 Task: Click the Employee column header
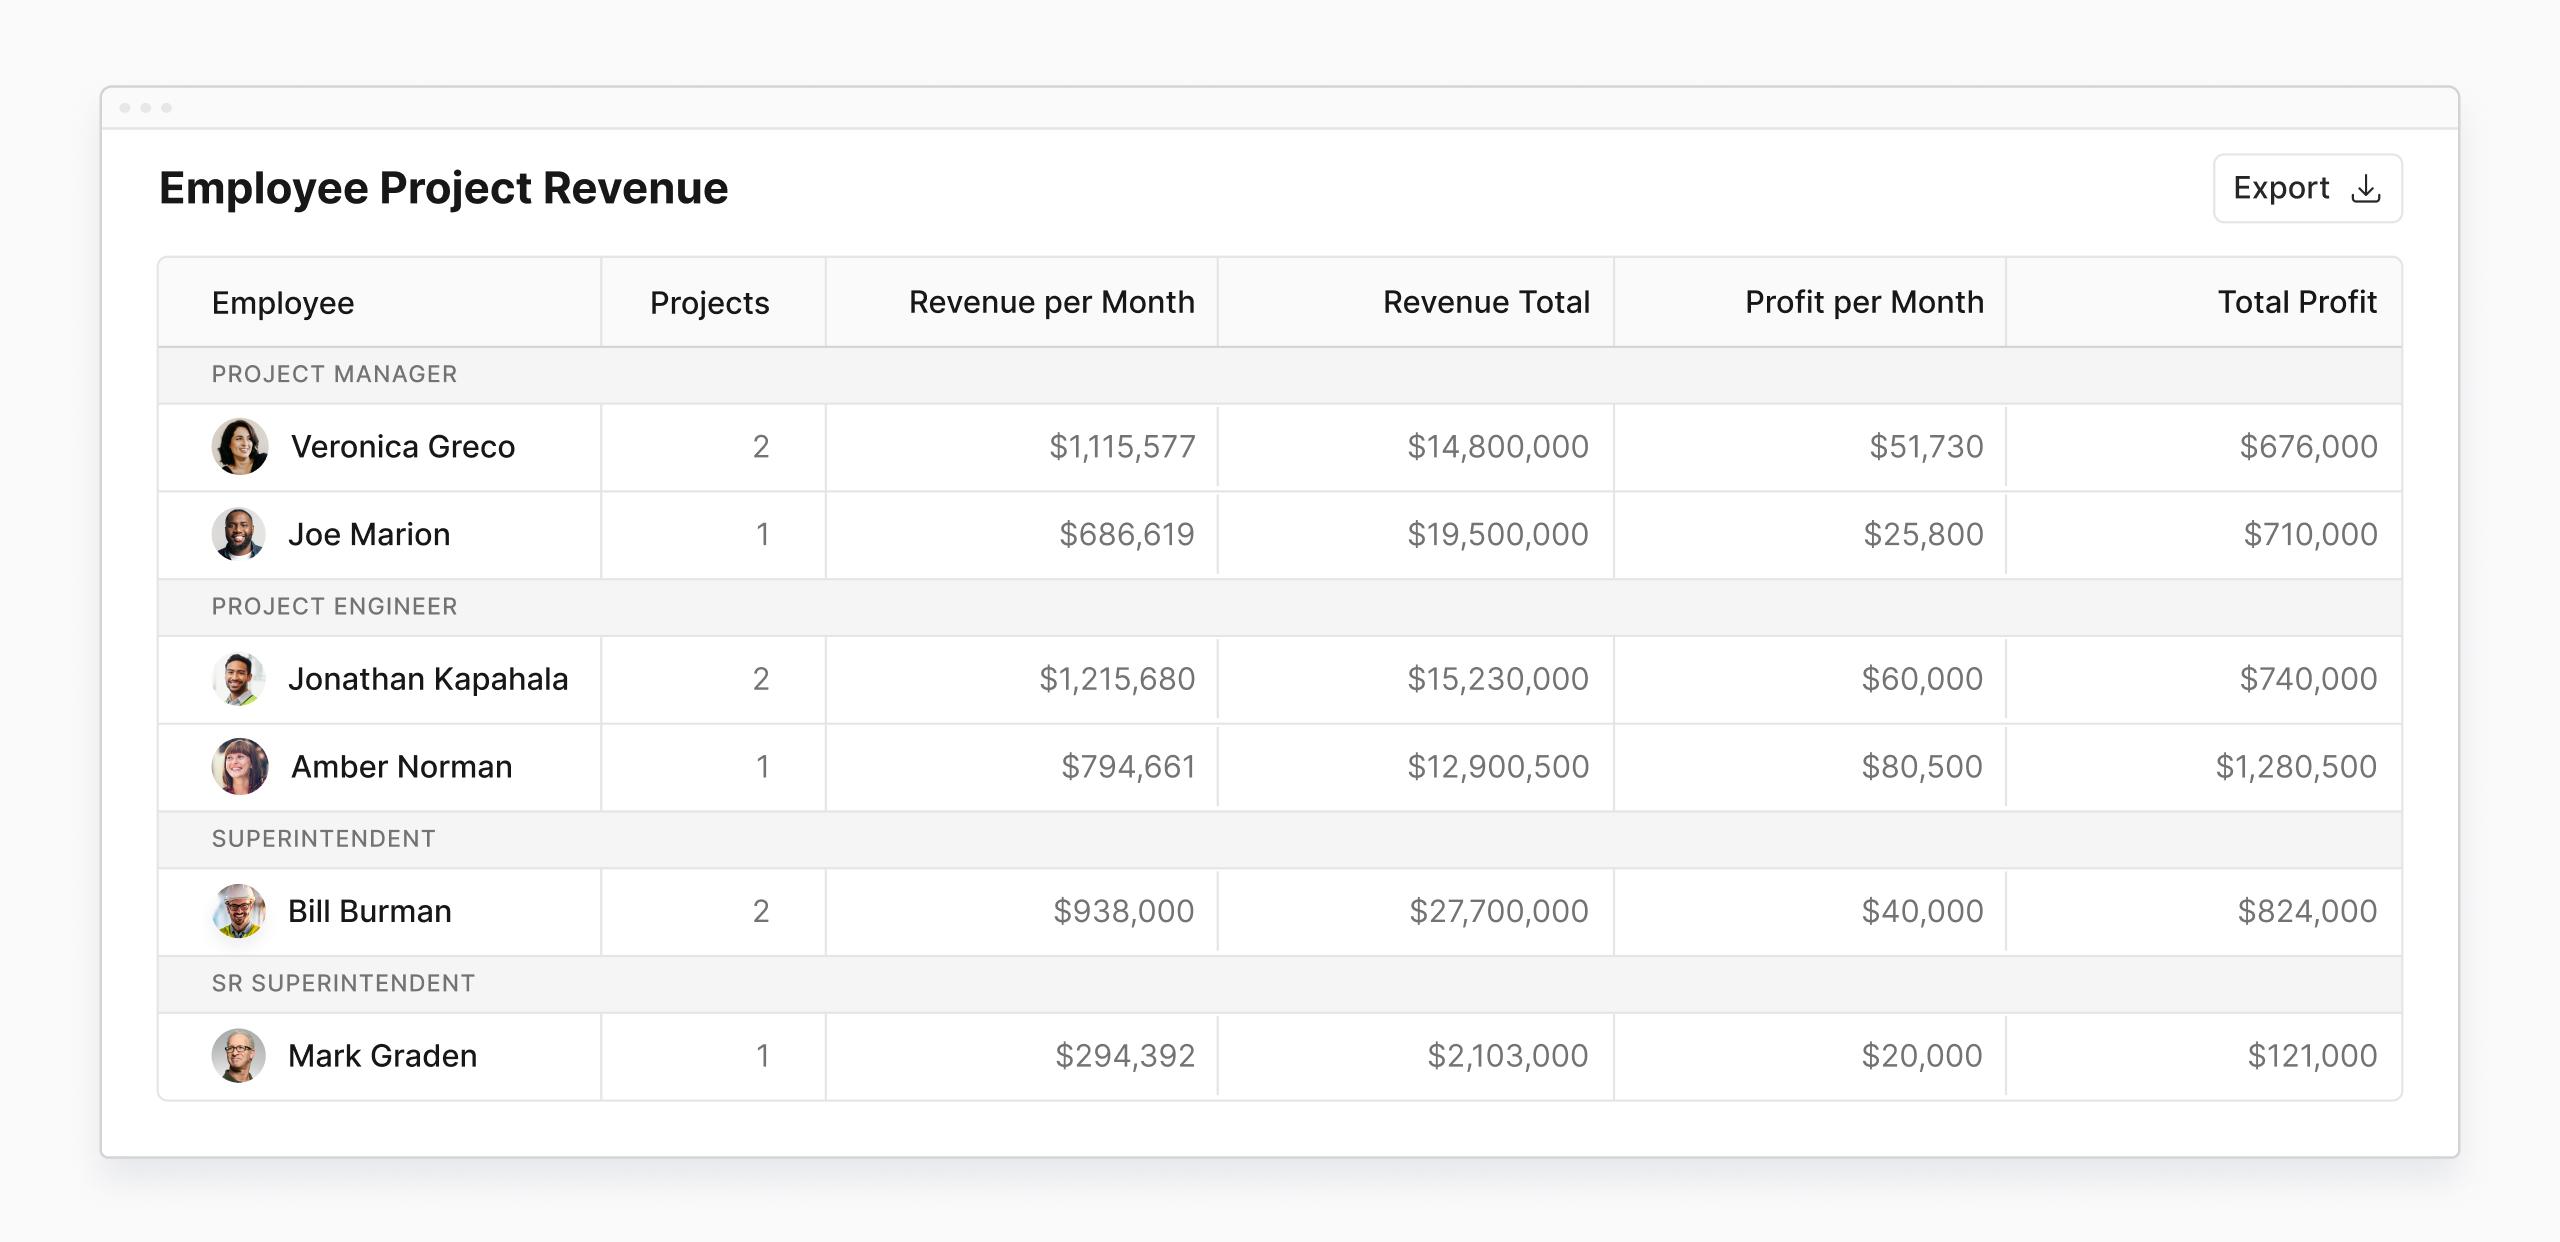point(282,302)
